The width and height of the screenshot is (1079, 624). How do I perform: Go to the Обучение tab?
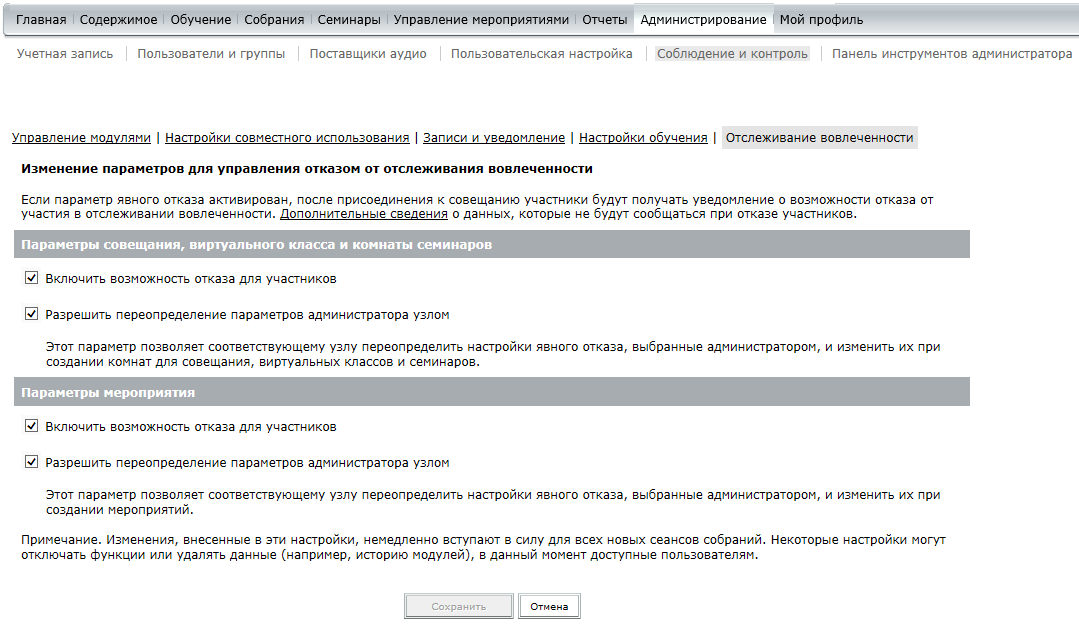click(201, 20)
